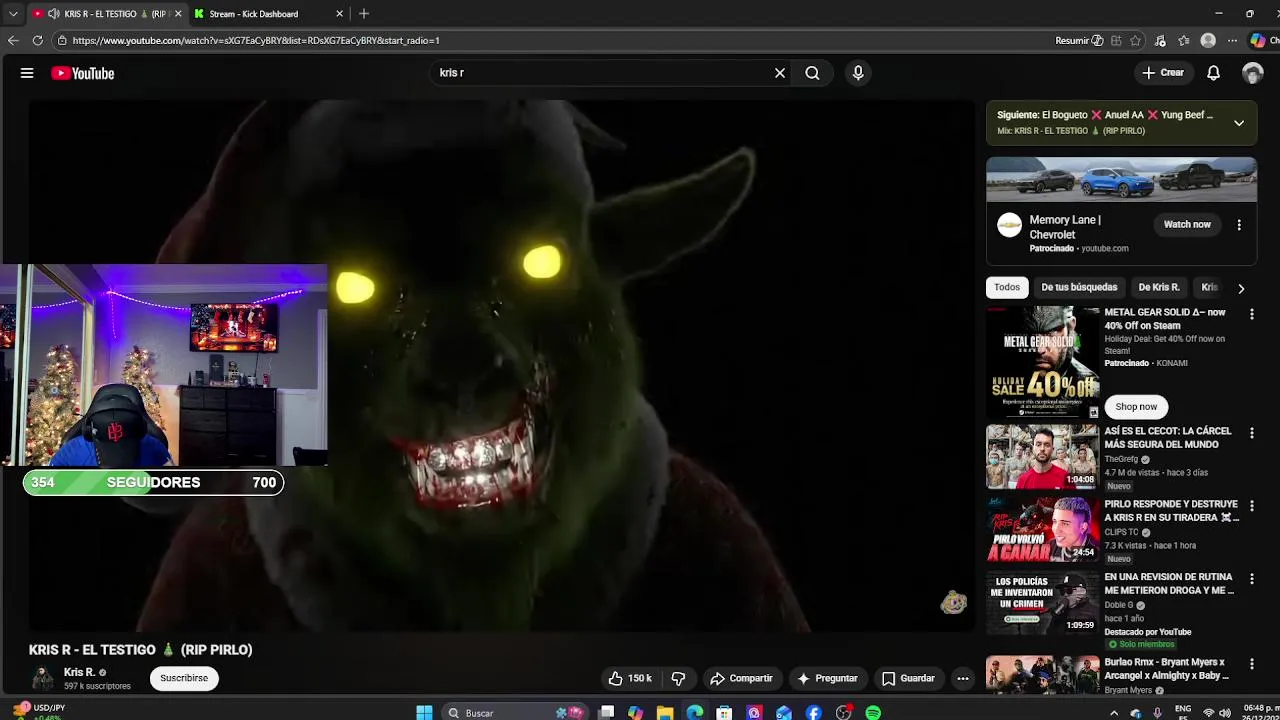1280x720 pixels.
Task: Open options for the CECOT video by TheGrefg
Action: pyautogui.click(x=1251, y=433)
